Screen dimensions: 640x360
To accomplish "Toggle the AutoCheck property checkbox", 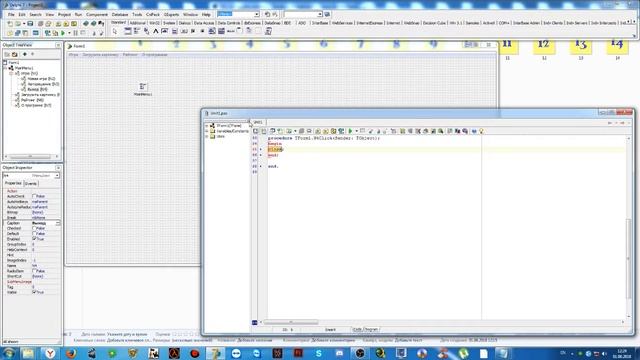I will pos(34,196).
